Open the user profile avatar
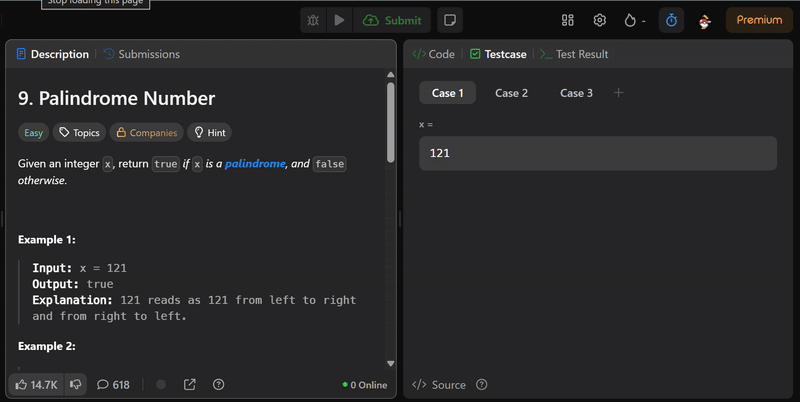Viewport: 800px width, 402px height. (x=705, y=21)
